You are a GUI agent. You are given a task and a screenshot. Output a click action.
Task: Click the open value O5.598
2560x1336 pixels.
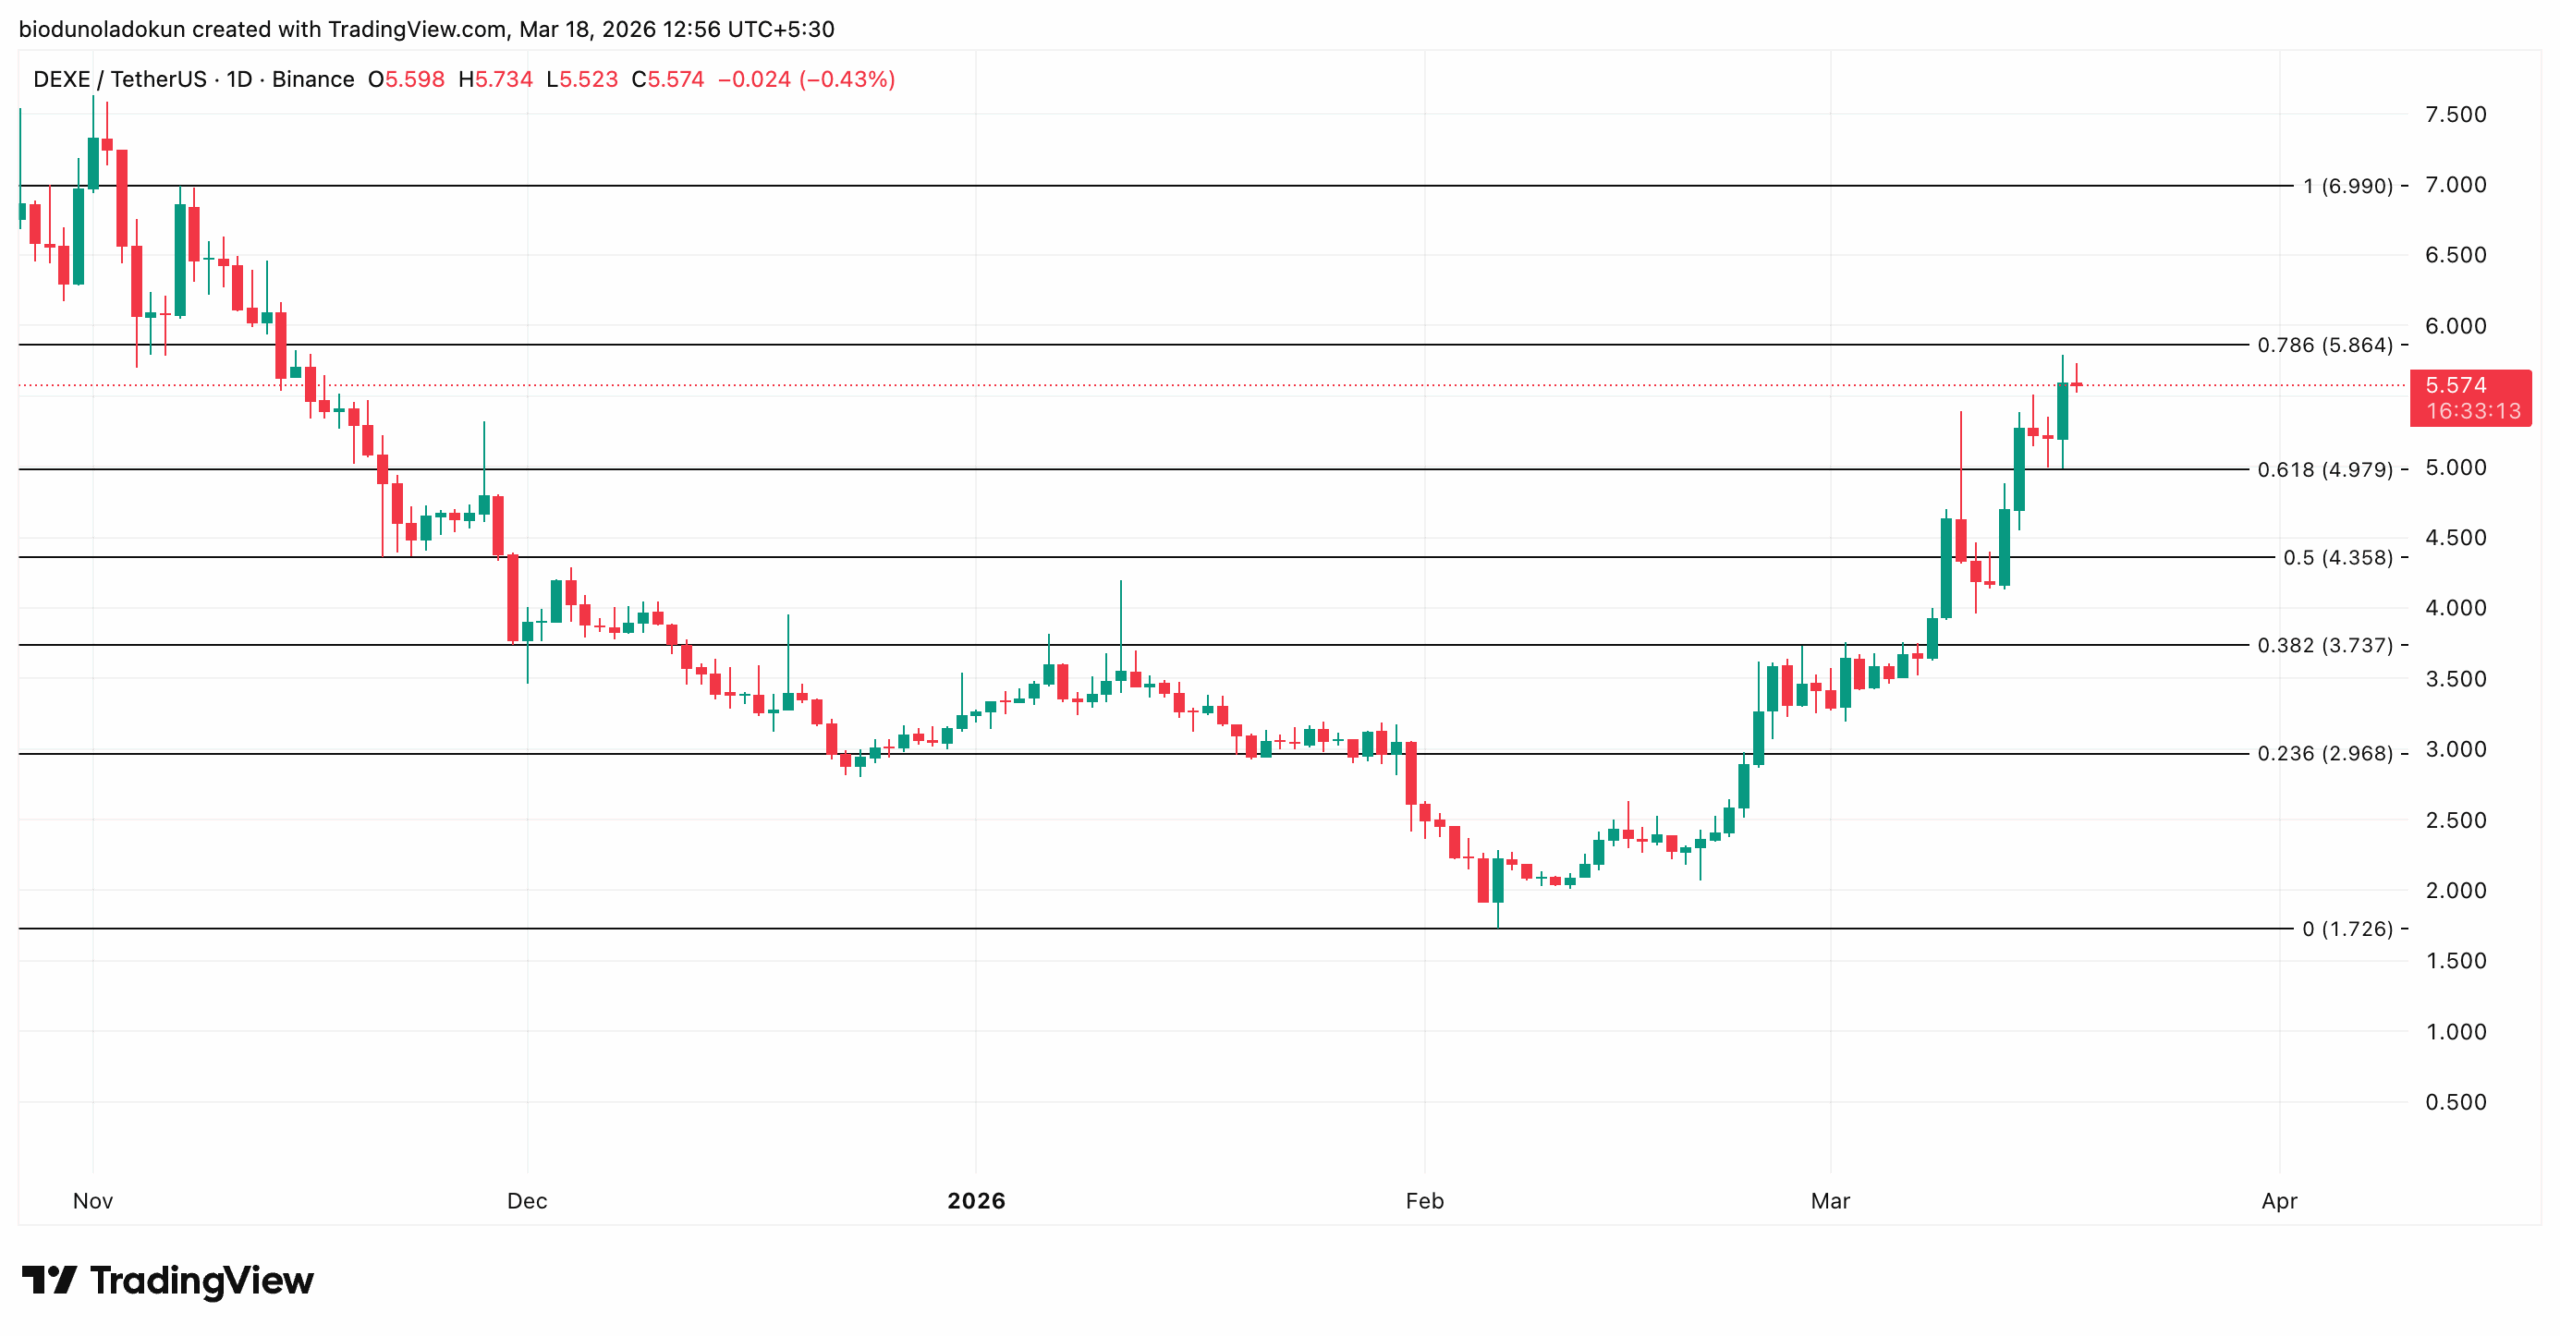point(406,79)
